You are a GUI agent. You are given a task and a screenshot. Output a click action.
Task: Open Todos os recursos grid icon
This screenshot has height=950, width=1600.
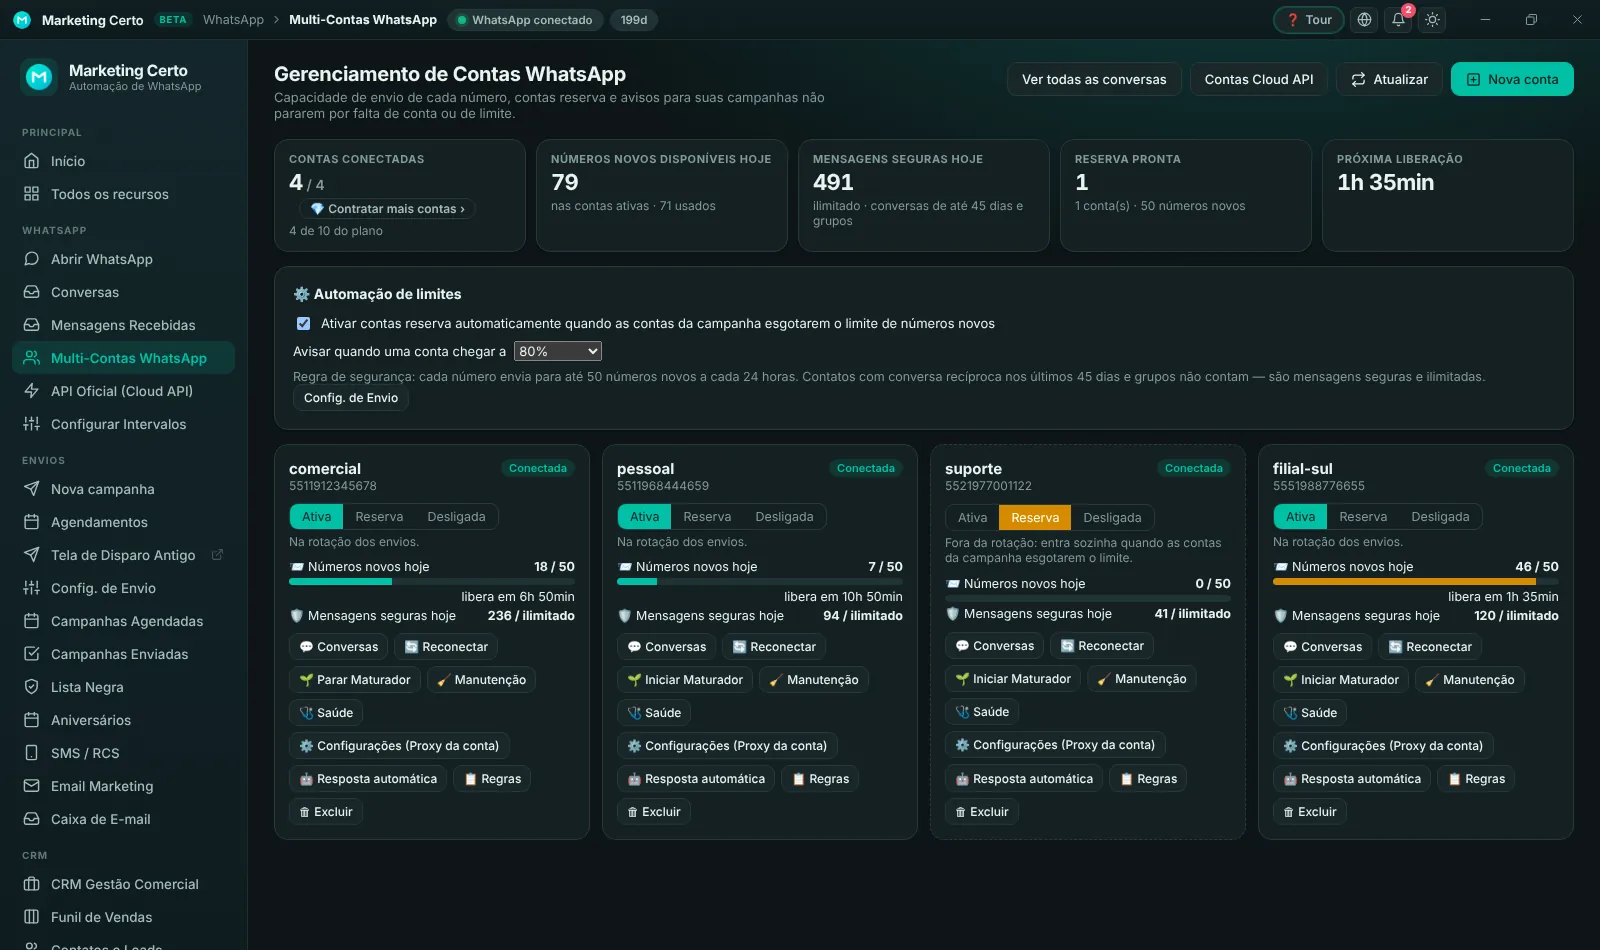tap(32, 194)
